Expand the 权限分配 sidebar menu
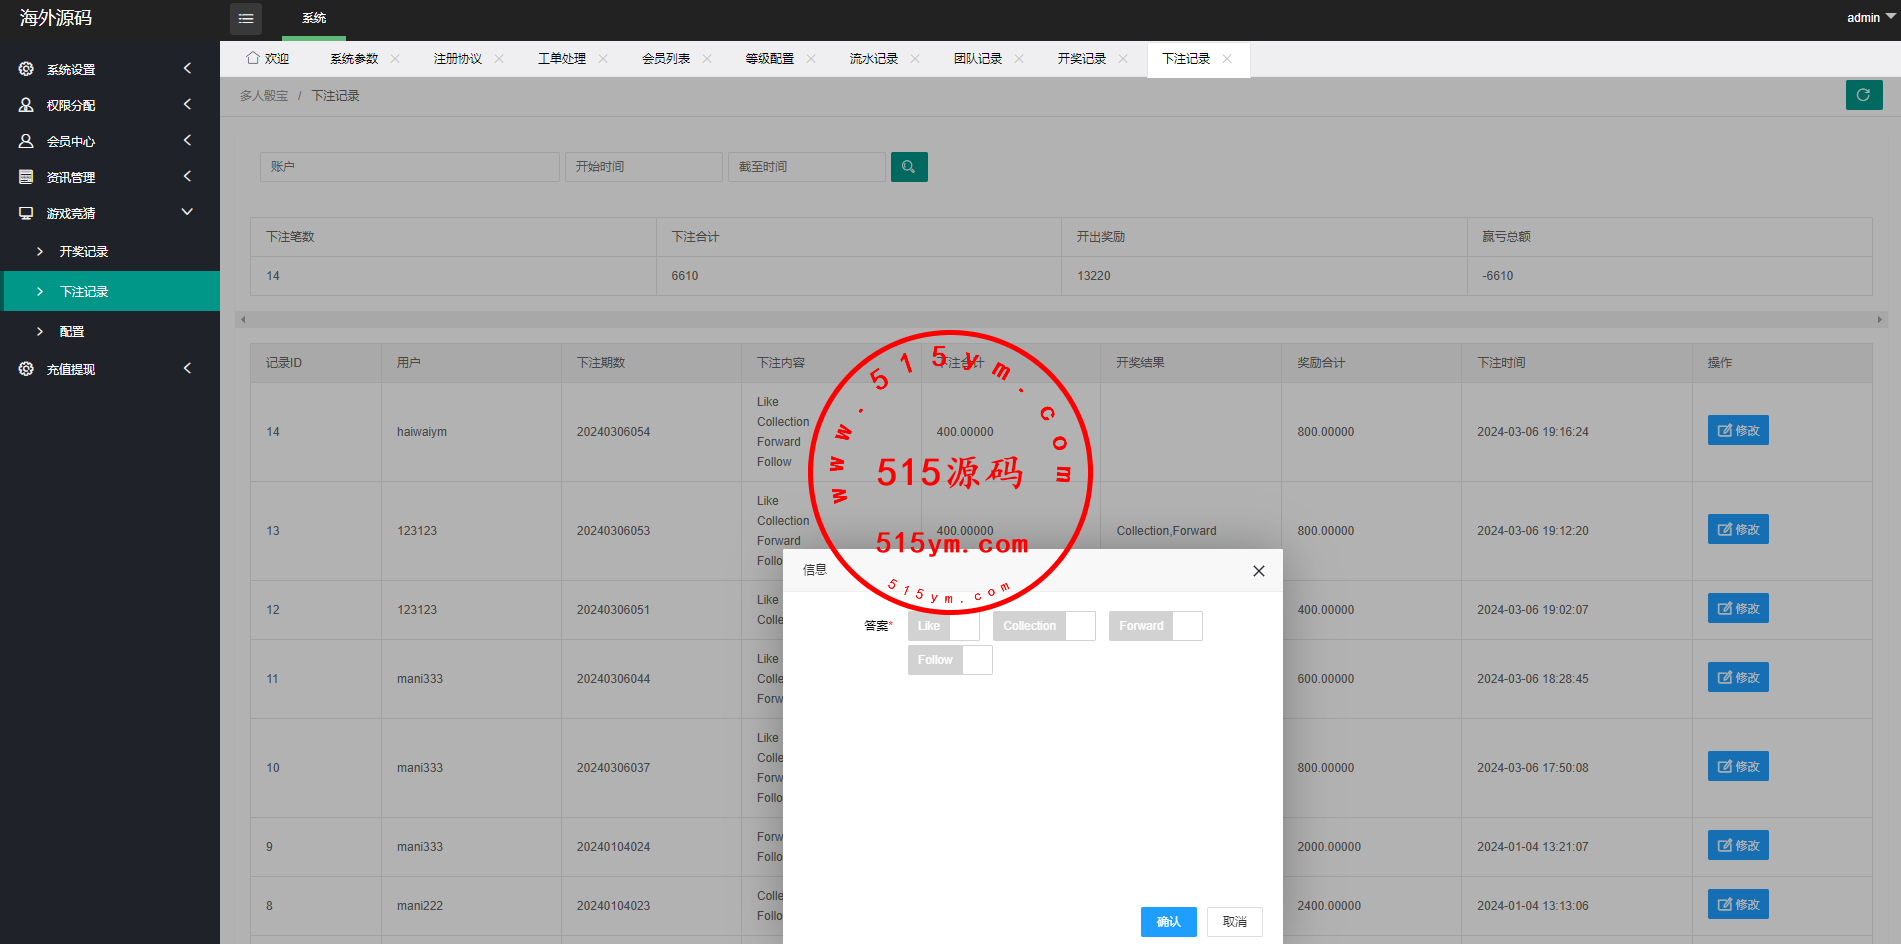Image resolution: width=1901 pixels, height=944 pixels. click(71, 105)
